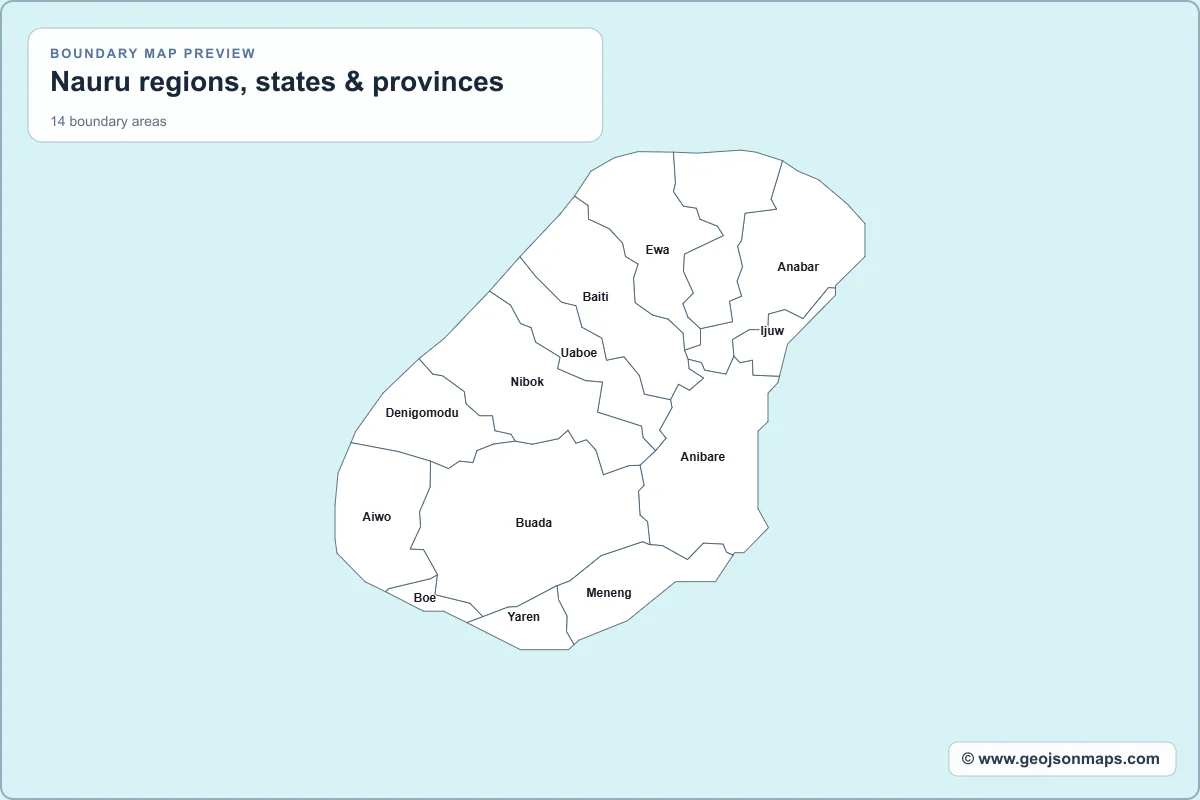Screen dimensions: 1200x800
Task: Click the Nibok district label
Action: pyautogui.click(x=527, y=382)
